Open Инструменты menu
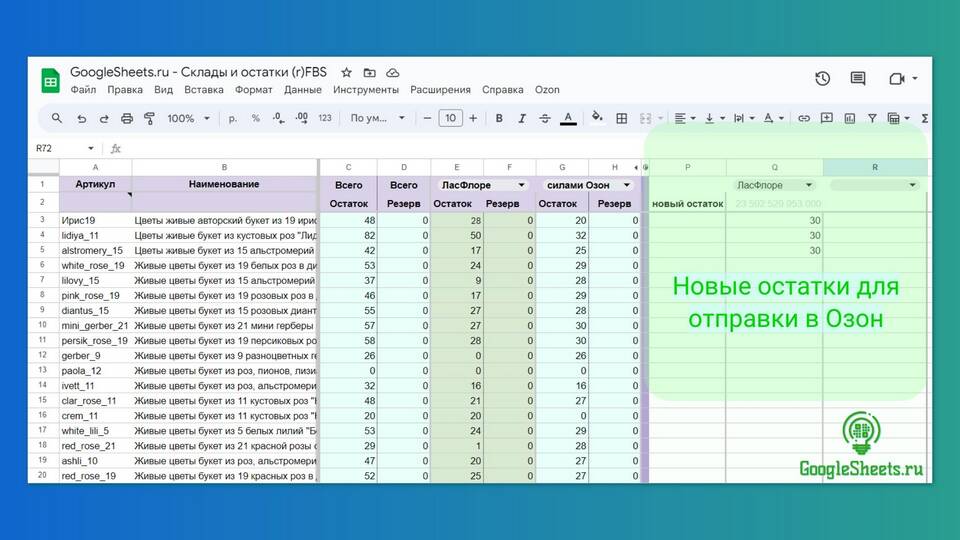960x540 pixels. point(366,90)
